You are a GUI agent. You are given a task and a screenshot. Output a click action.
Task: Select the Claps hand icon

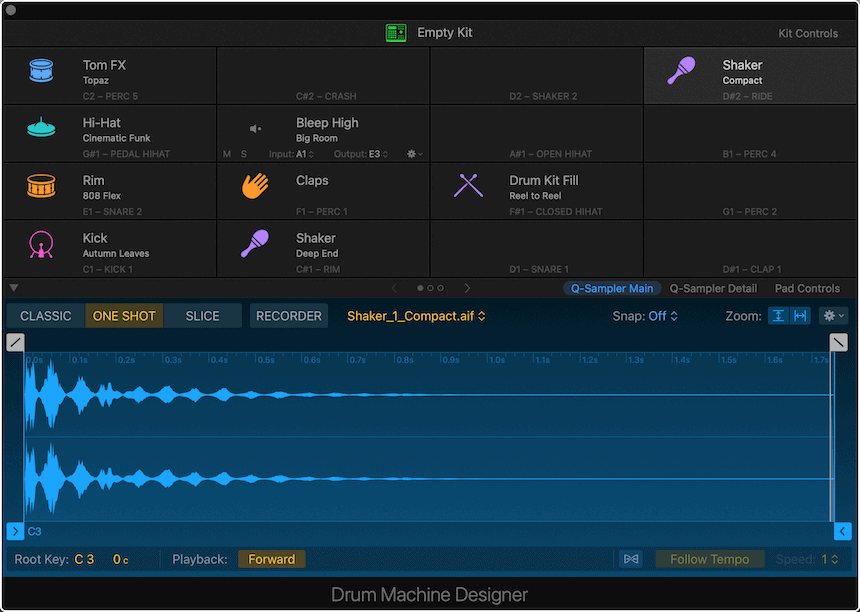point(255,186)
